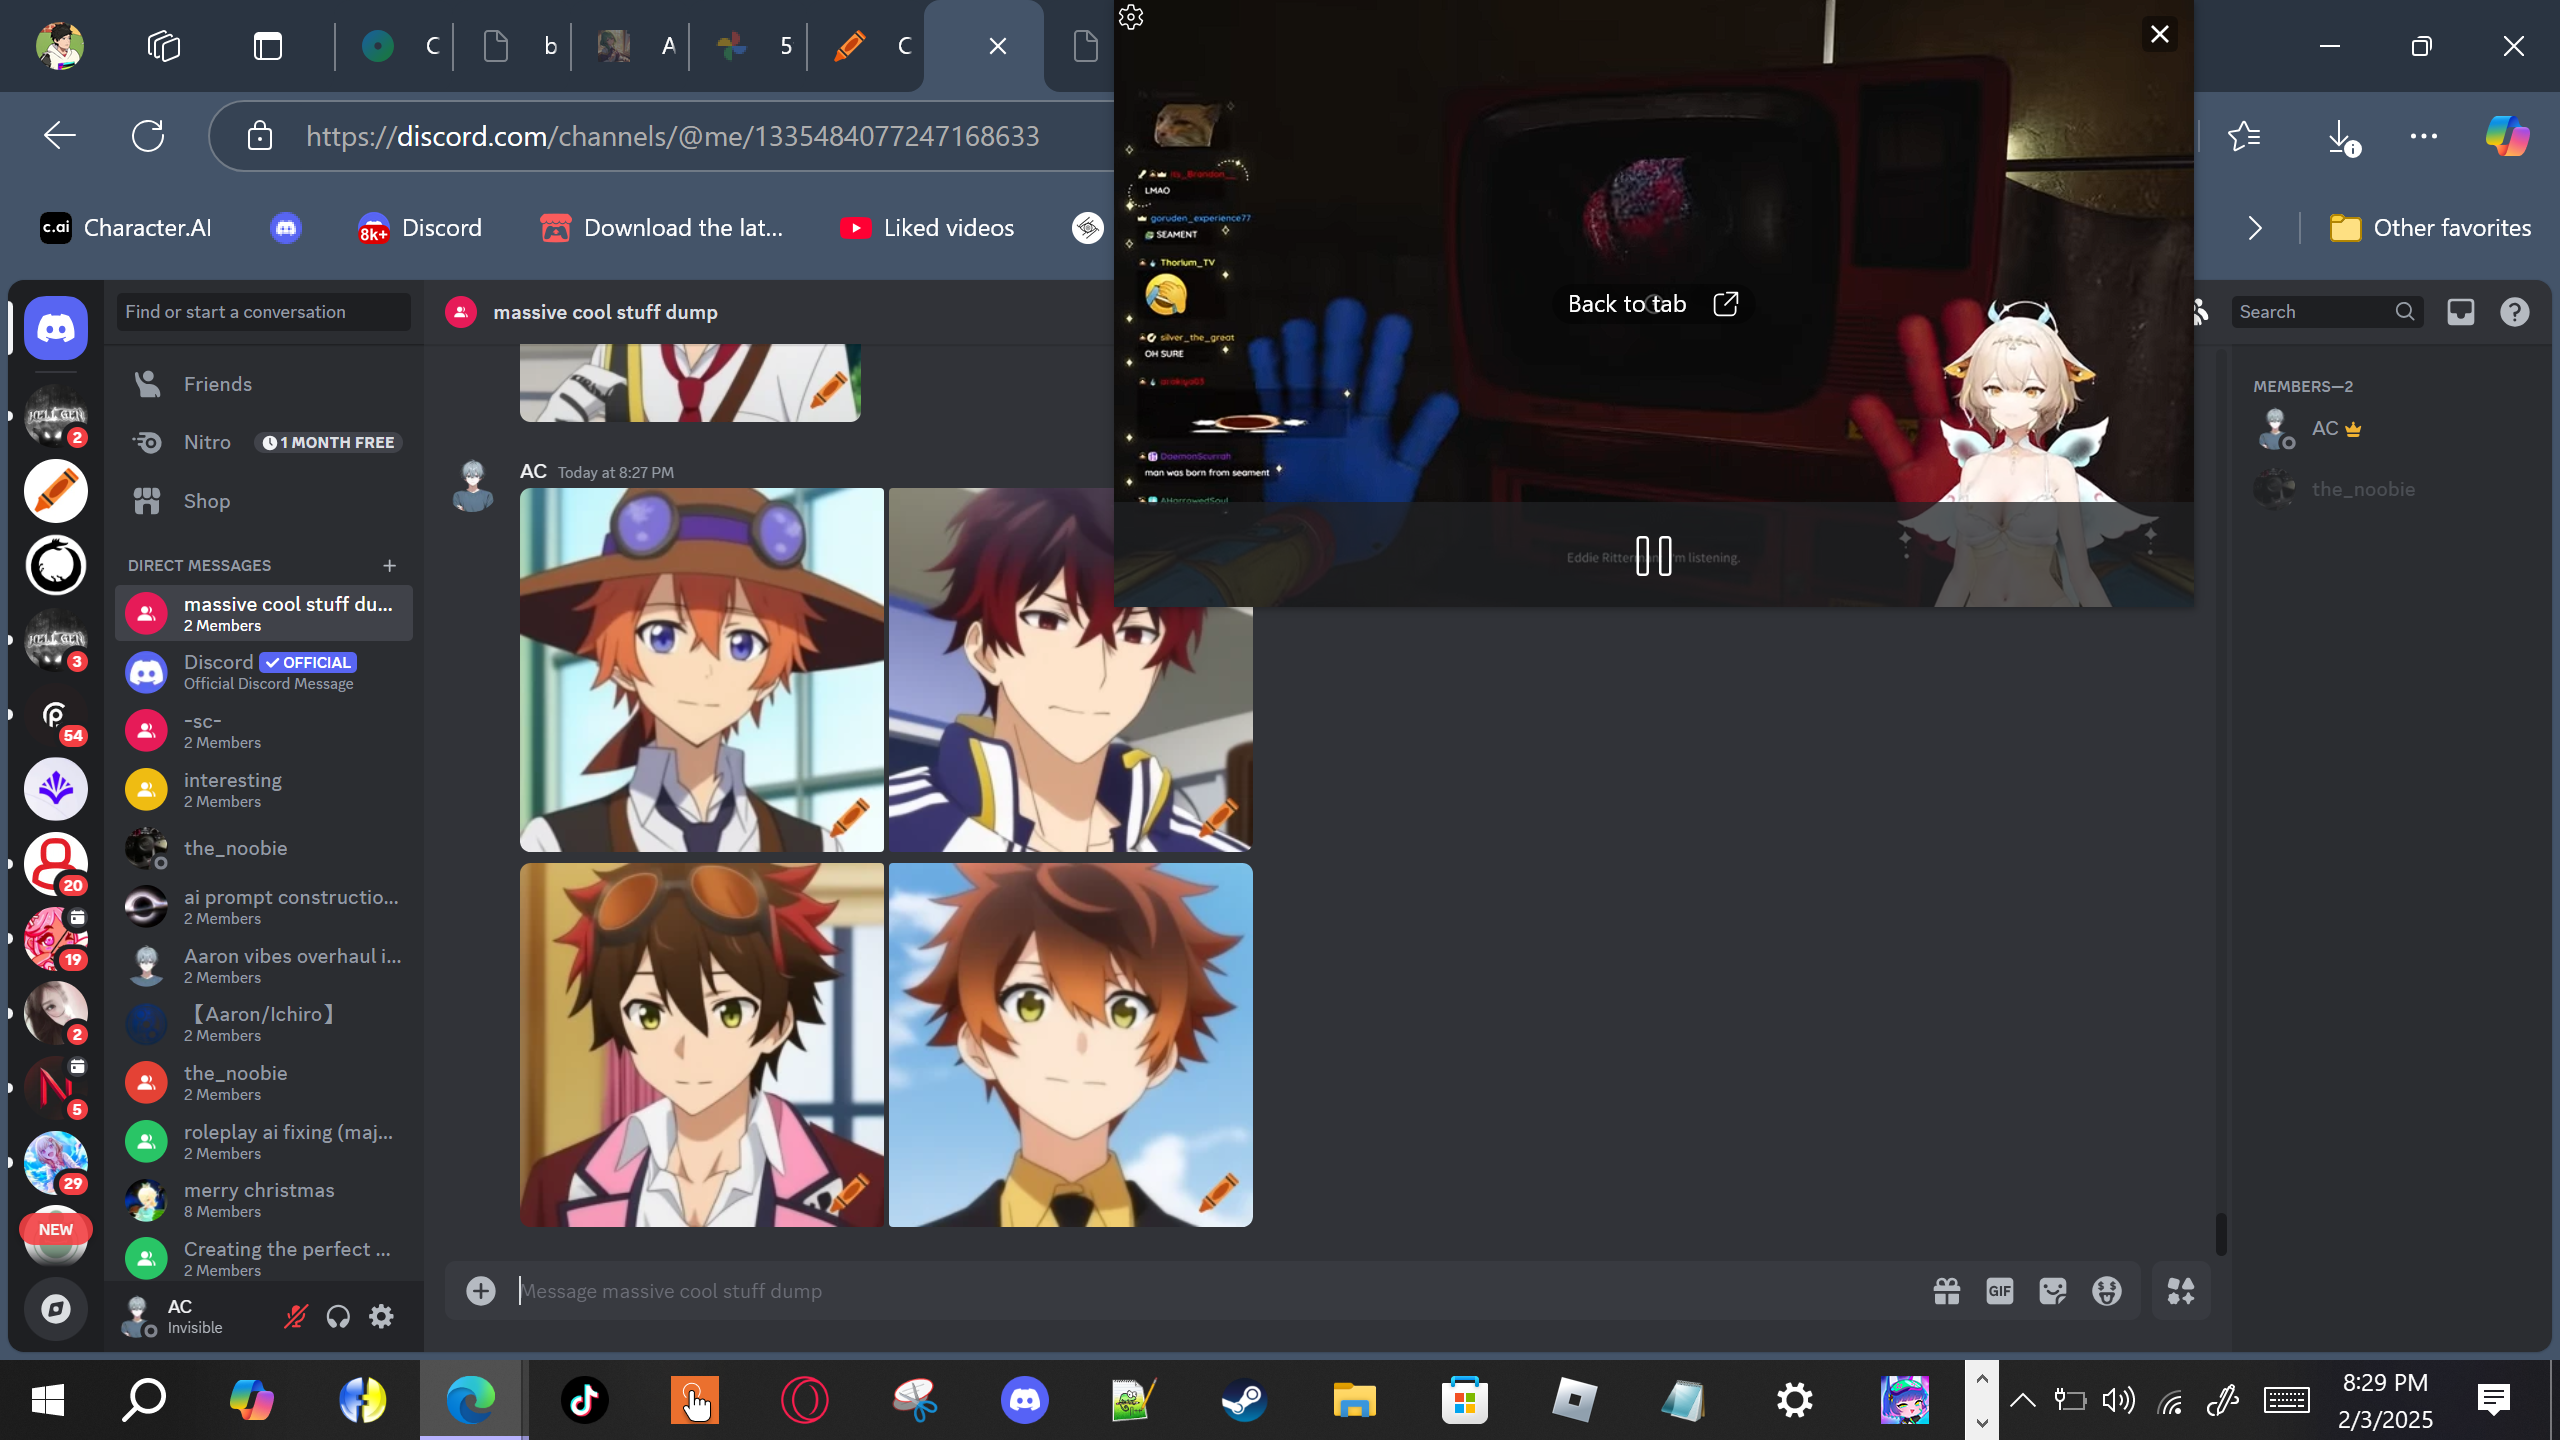Toggle microphone mute in user panel
Screen dimensions: 2560x1440
tap(295, 1317)
